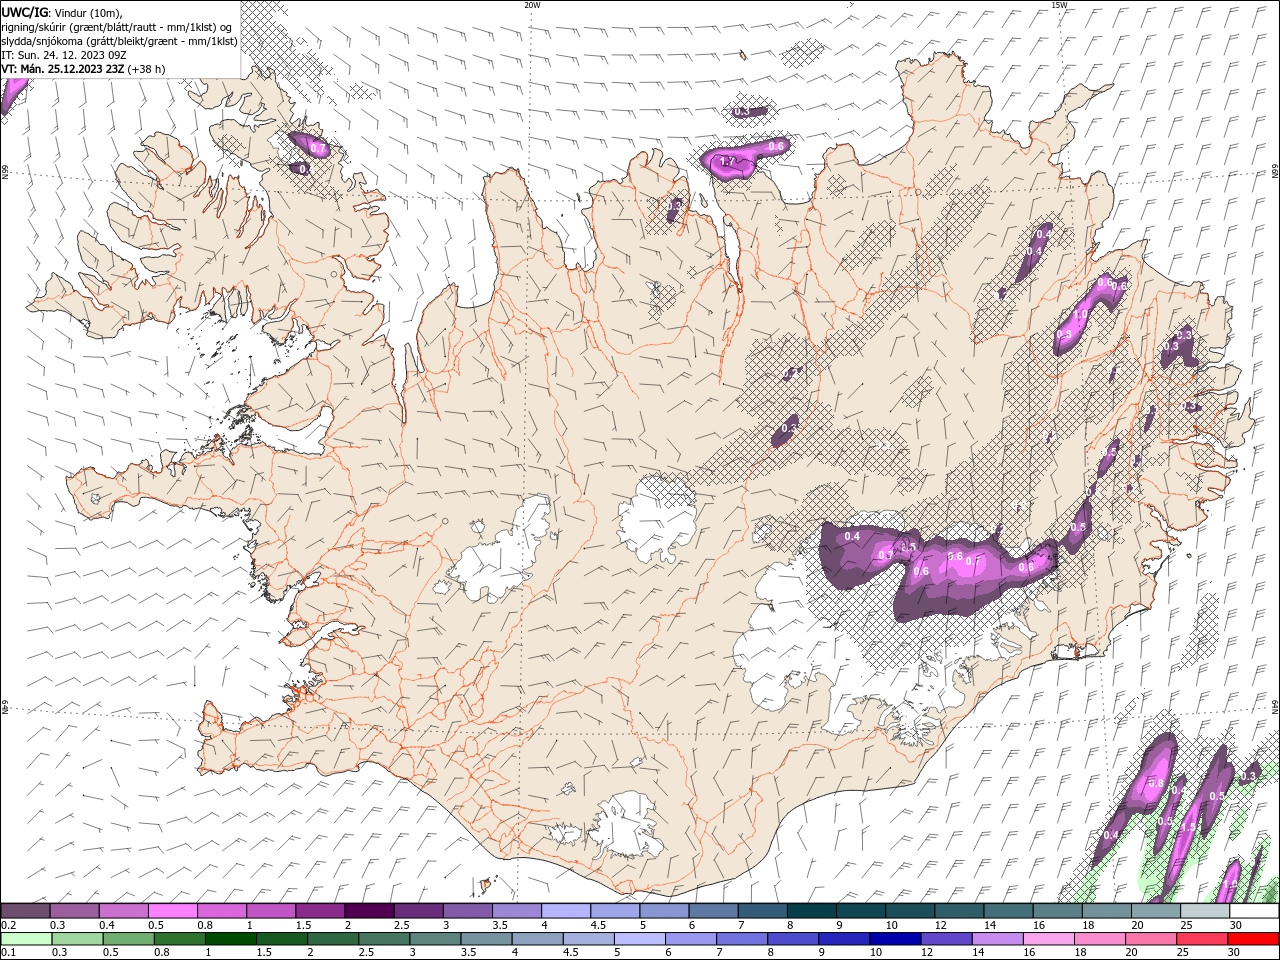Select the "Vindur (10m)" label in the header
This screenshot has width=1280, height=960.
[87, 12]
